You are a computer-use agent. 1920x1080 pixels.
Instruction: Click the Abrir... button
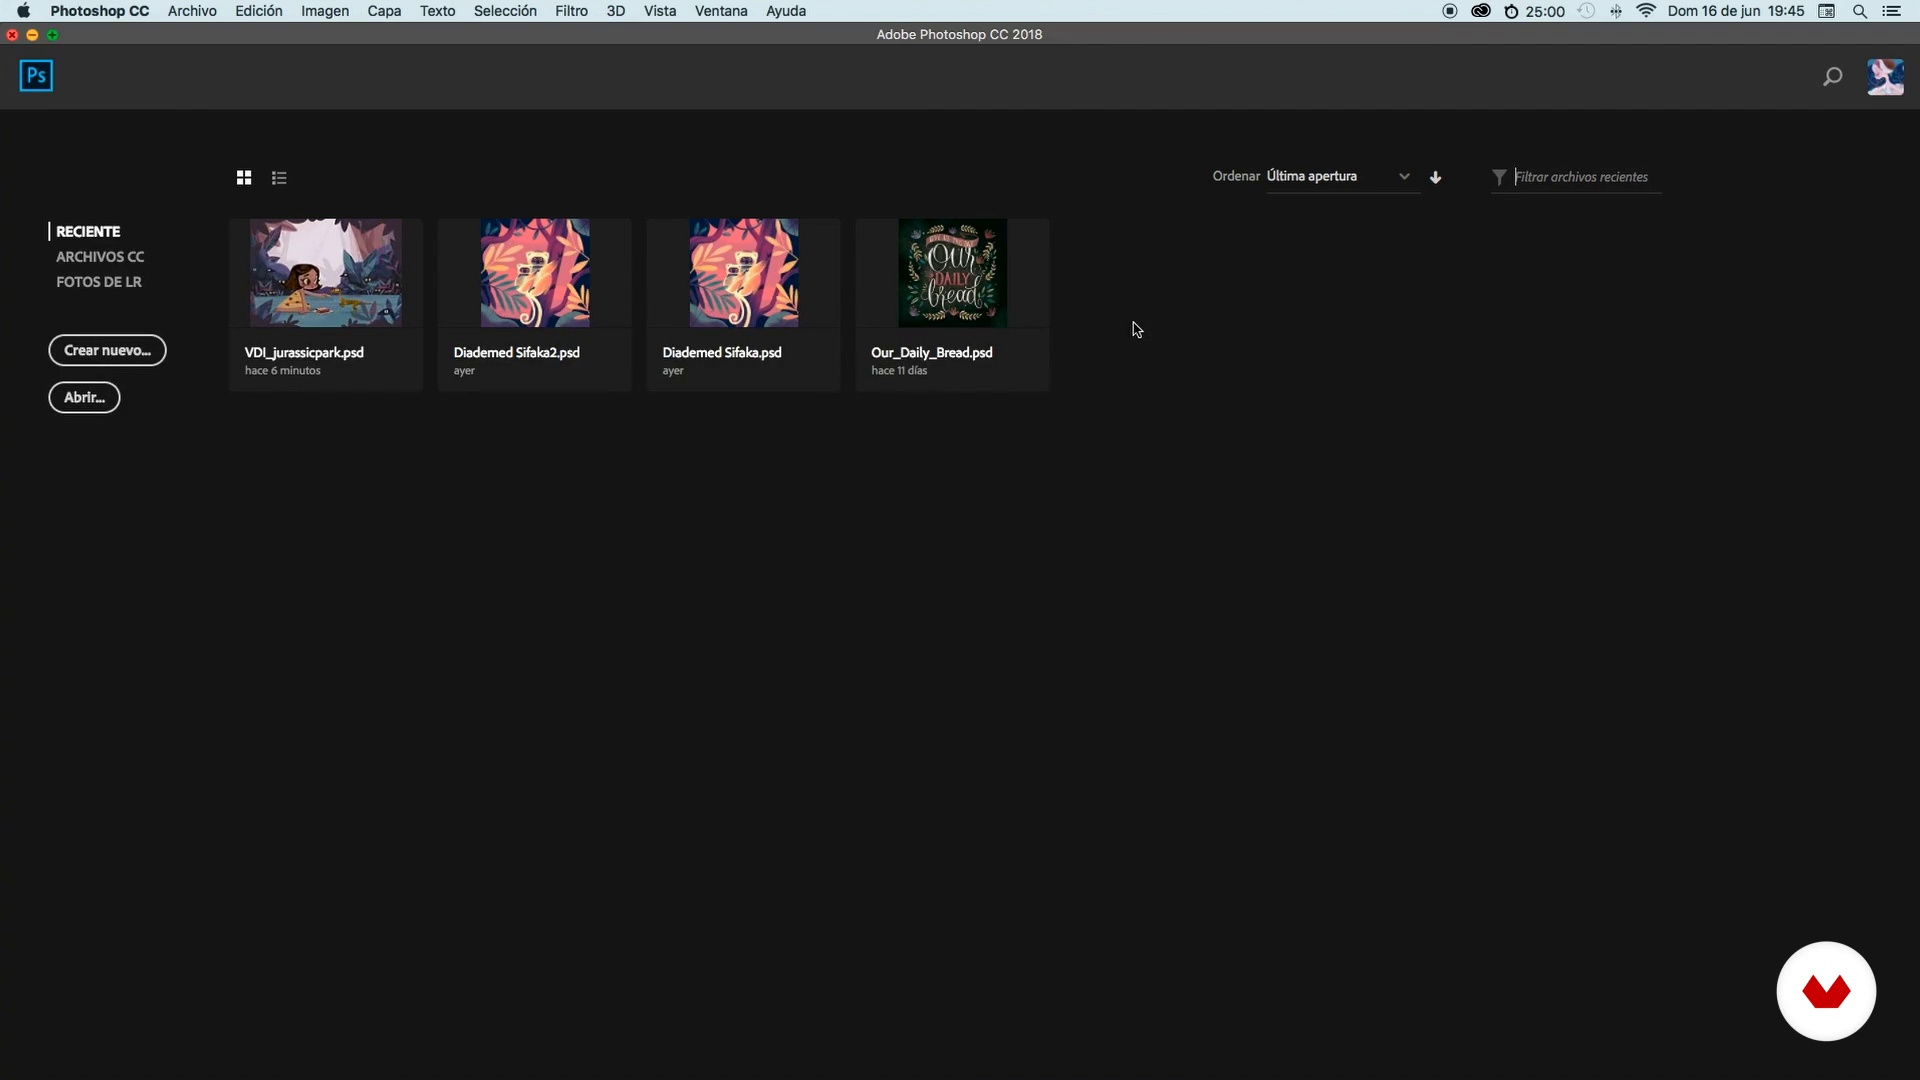84,397
